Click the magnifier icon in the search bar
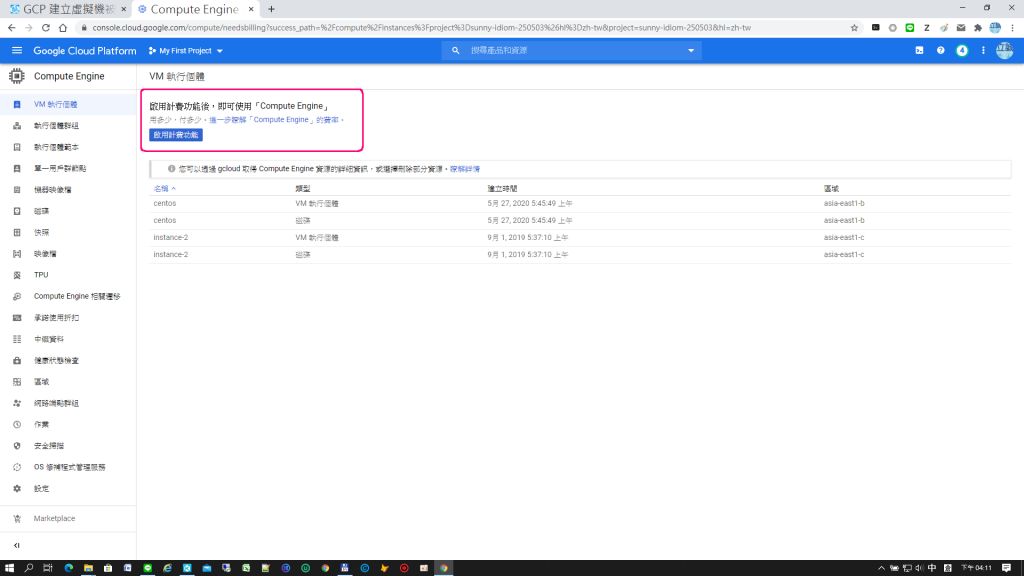The height and width of the screenshot is (576, 1024). (x=455, y=50)
